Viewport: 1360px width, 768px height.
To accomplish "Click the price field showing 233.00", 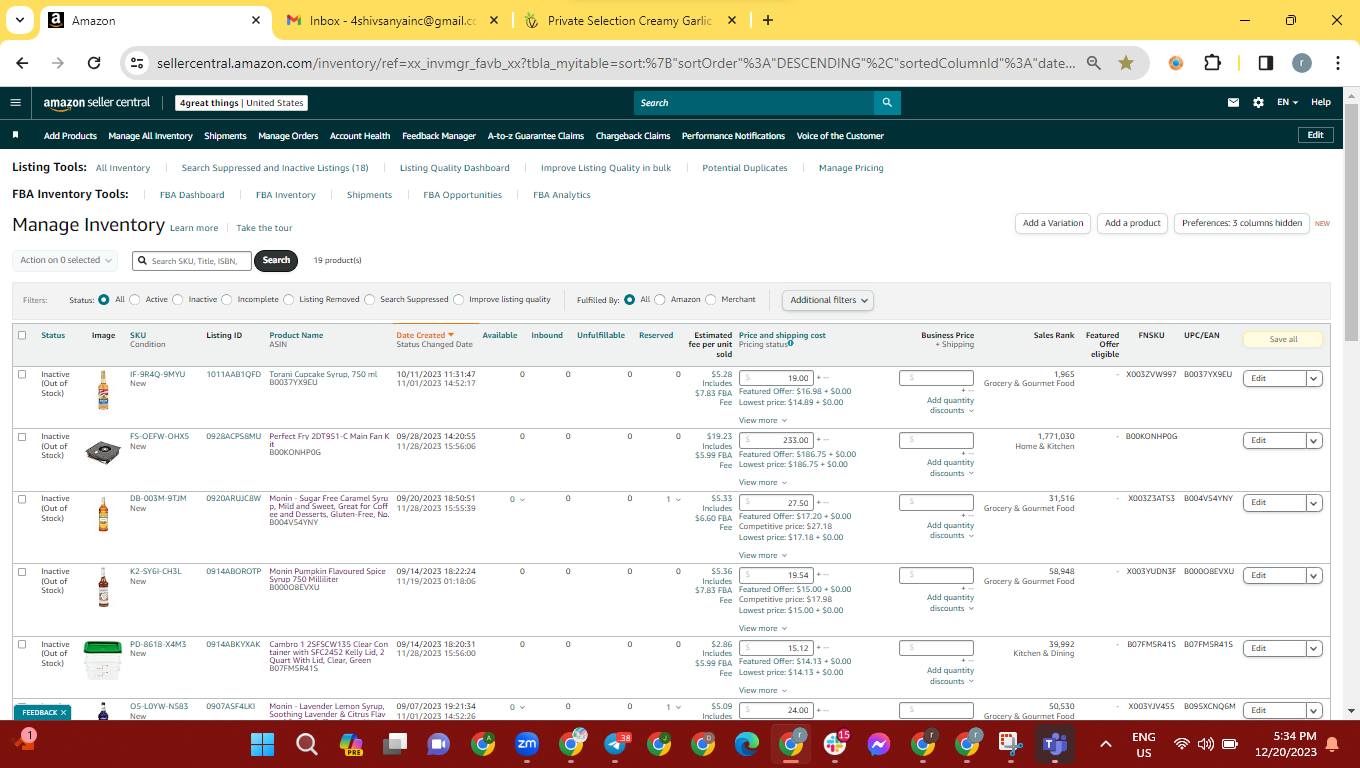I will click(x=776, y=440).
